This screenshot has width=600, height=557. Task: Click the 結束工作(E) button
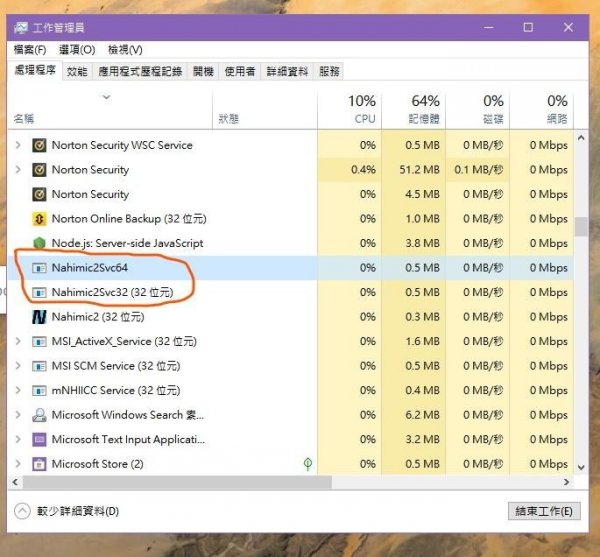point(543,511)
